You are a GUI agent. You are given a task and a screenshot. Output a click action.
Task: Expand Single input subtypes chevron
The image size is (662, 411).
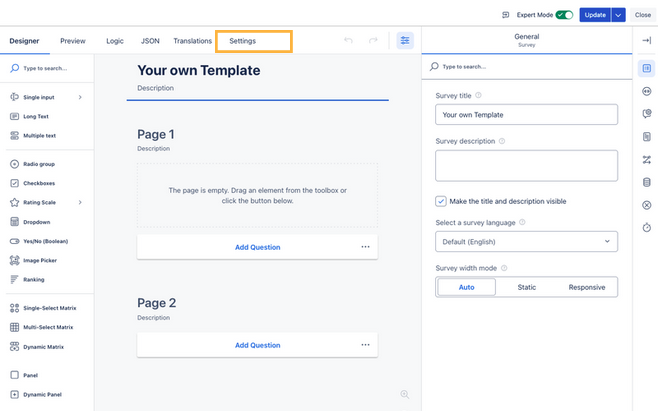(x=80, y=97)
